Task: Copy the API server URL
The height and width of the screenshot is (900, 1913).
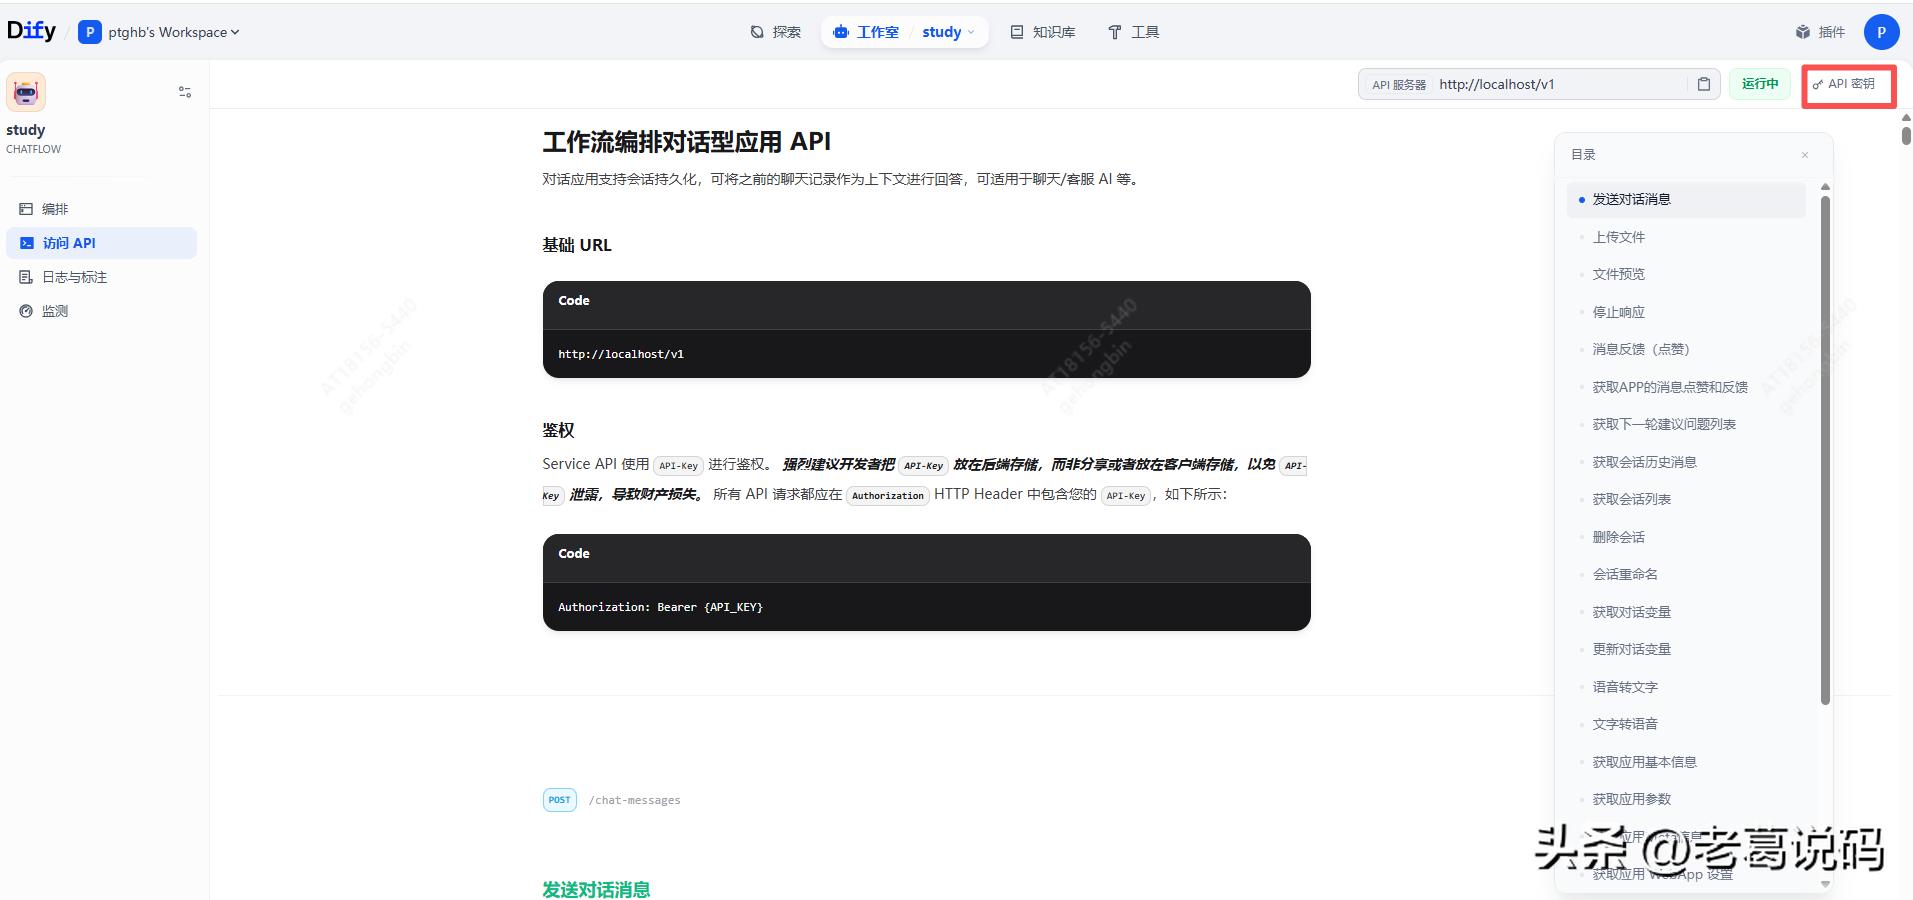Action: click(x=1704, y=84)
